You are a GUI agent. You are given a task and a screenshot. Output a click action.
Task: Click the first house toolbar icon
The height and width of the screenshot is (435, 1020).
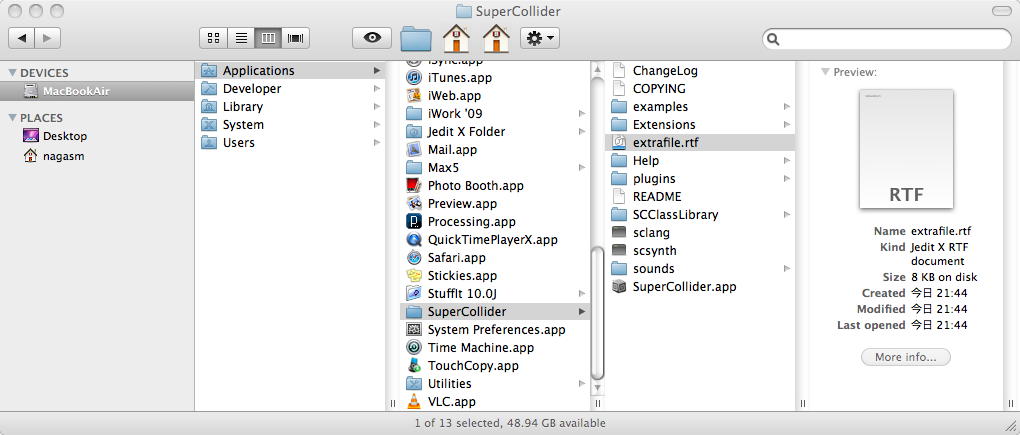pos(456,38)
